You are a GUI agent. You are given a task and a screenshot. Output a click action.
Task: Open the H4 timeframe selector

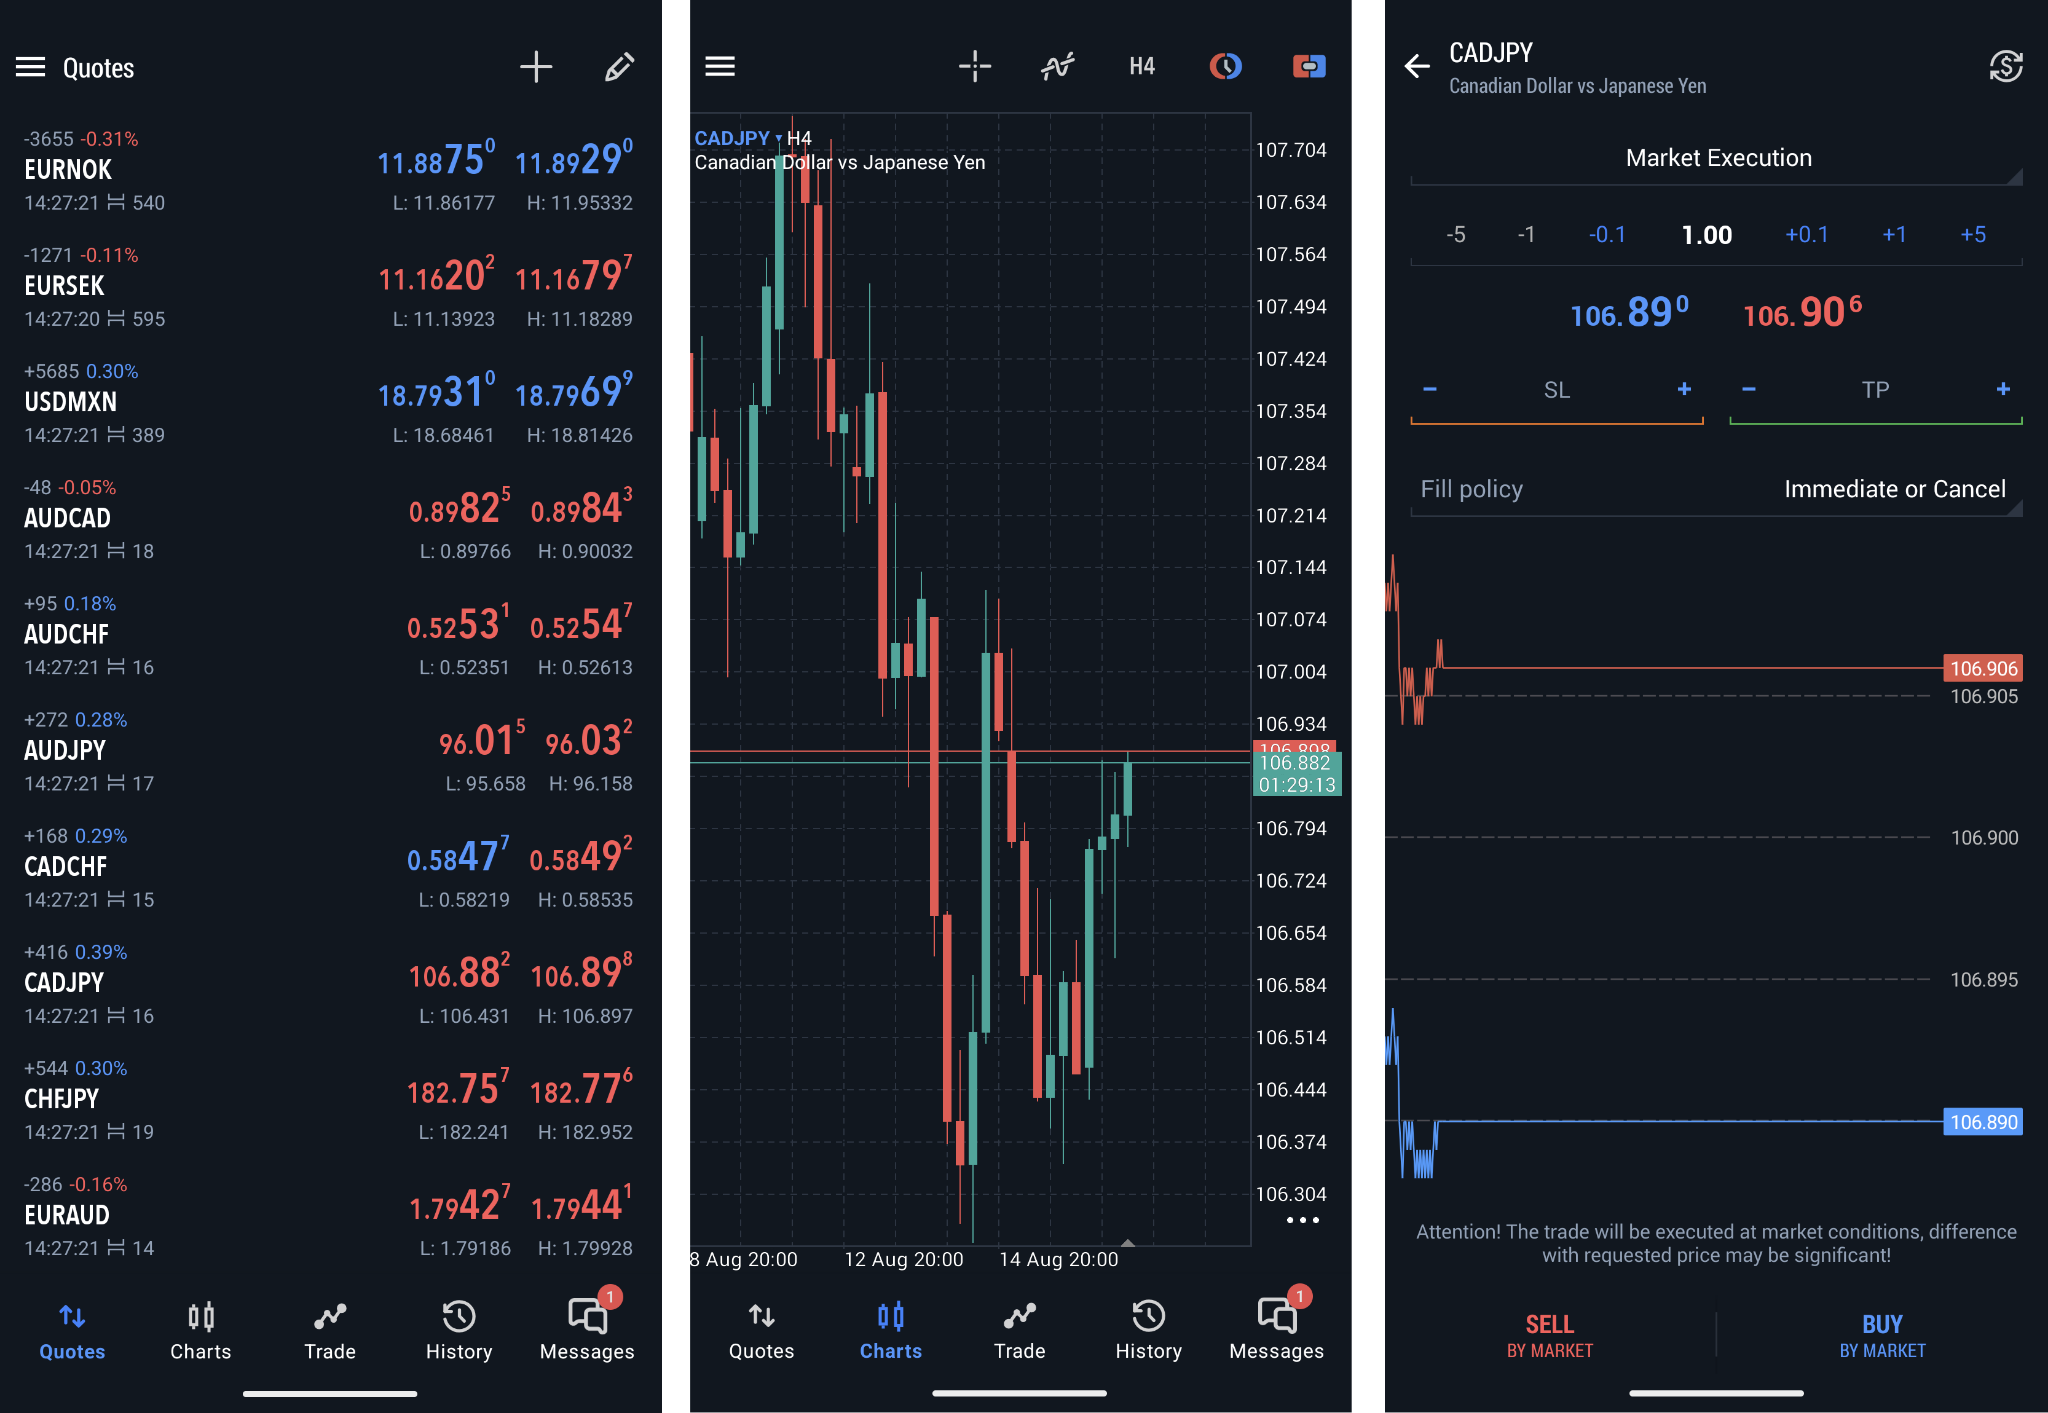click(x=1141, y=66)
